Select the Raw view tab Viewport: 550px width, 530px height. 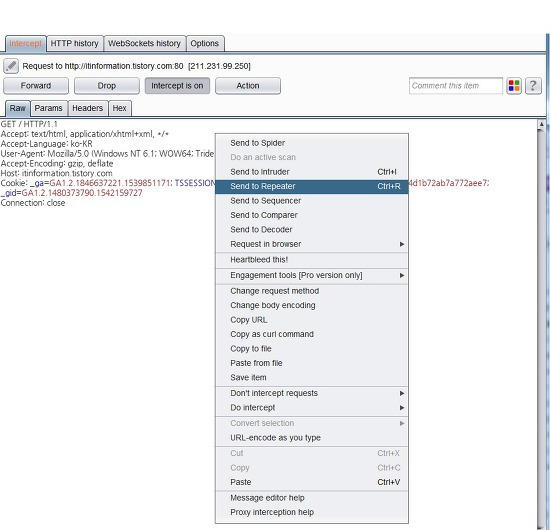(x=18, y=108)
